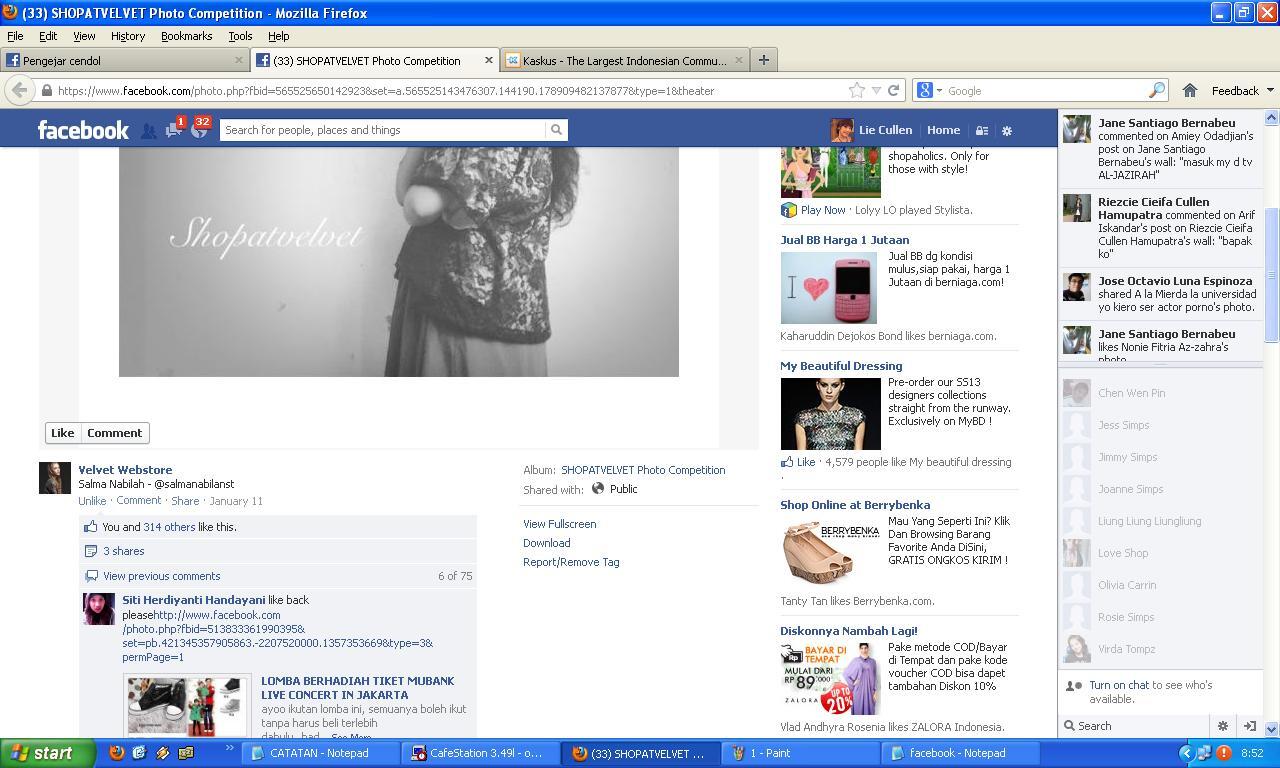Expand View previous comments
This screenshot has width=1280, height=768.
tap(161, 576)
